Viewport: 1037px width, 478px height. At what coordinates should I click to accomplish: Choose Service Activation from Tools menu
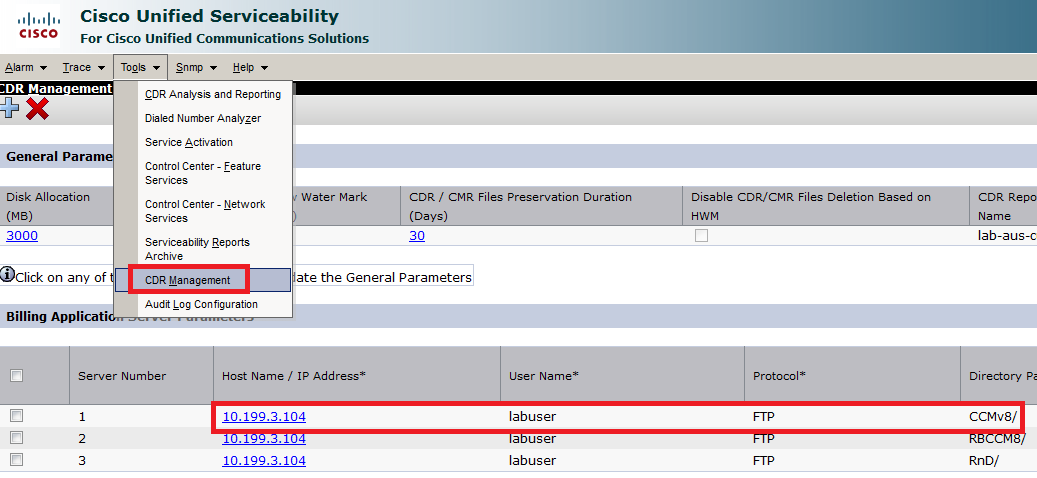tap(189, 142)
